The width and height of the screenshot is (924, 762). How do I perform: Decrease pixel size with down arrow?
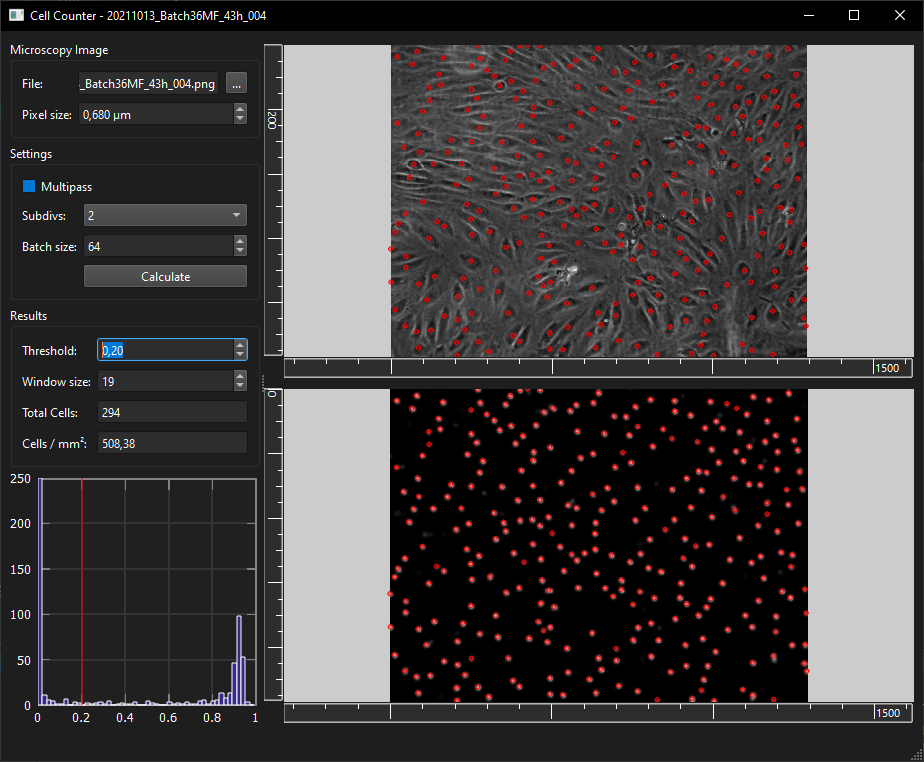point(240,119)
